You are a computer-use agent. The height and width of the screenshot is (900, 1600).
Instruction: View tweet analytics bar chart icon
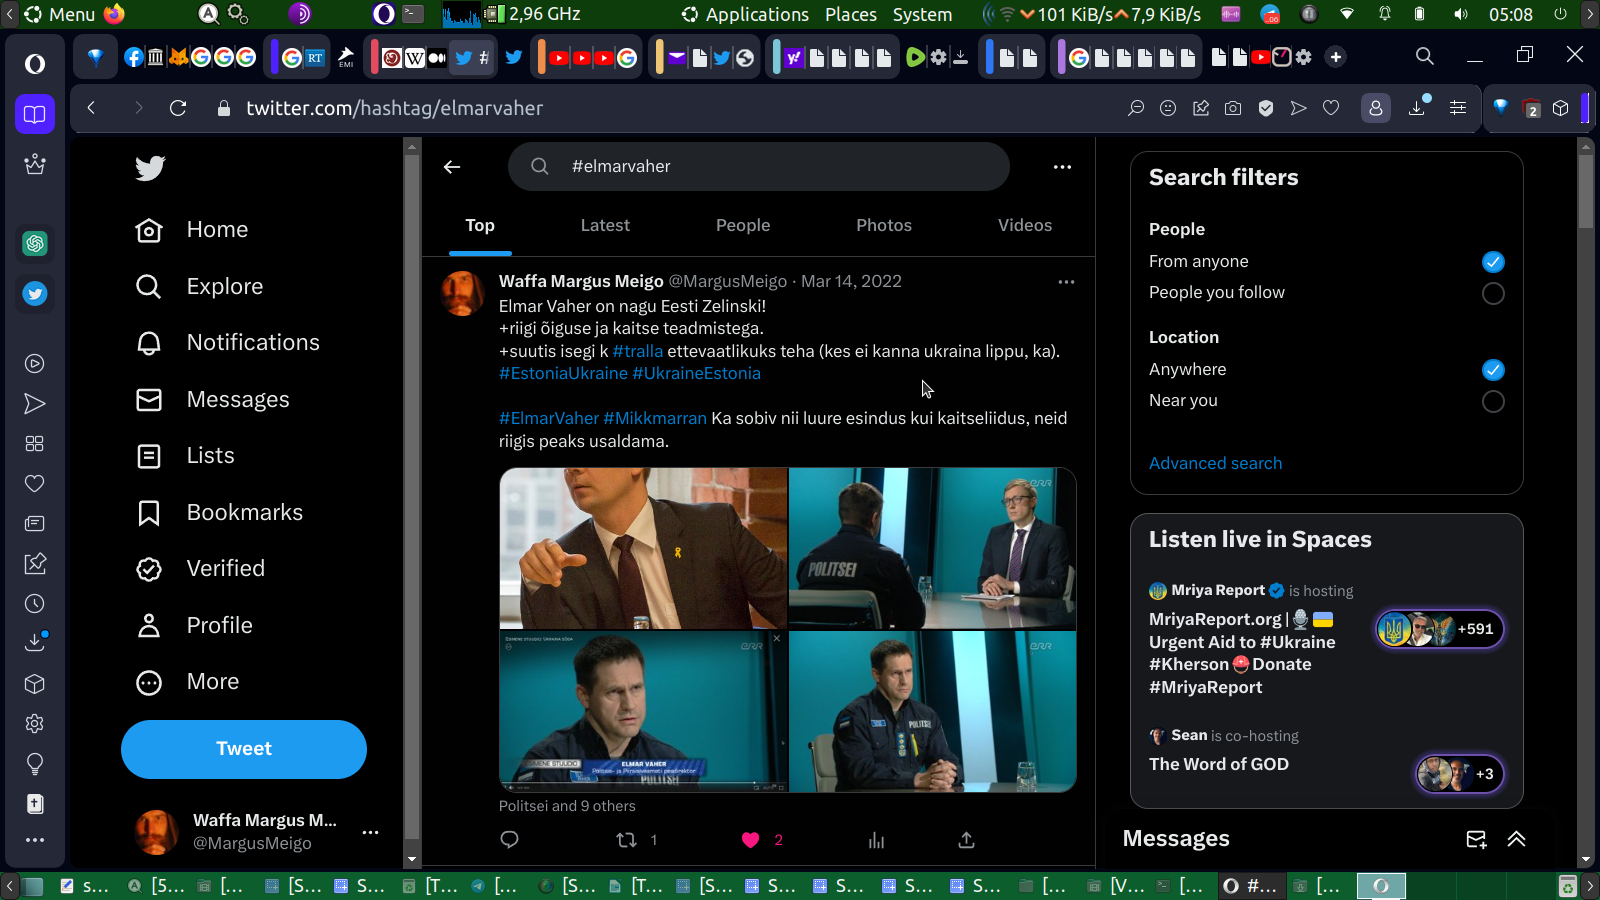point(877,840)
